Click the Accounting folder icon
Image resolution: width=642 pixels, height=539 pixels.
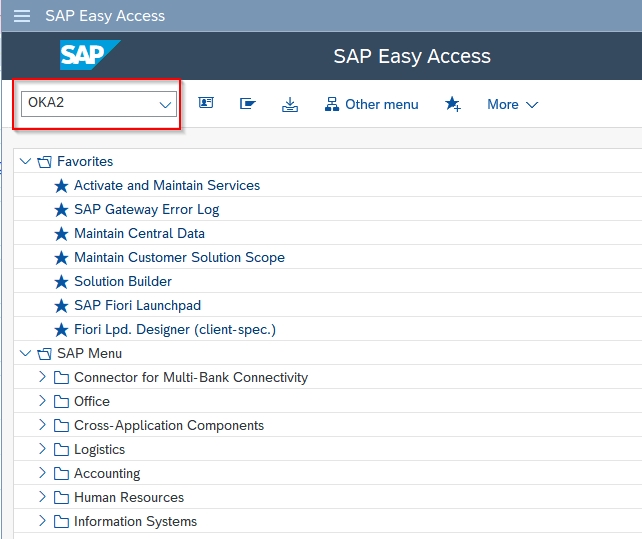[x=61, y=474]
